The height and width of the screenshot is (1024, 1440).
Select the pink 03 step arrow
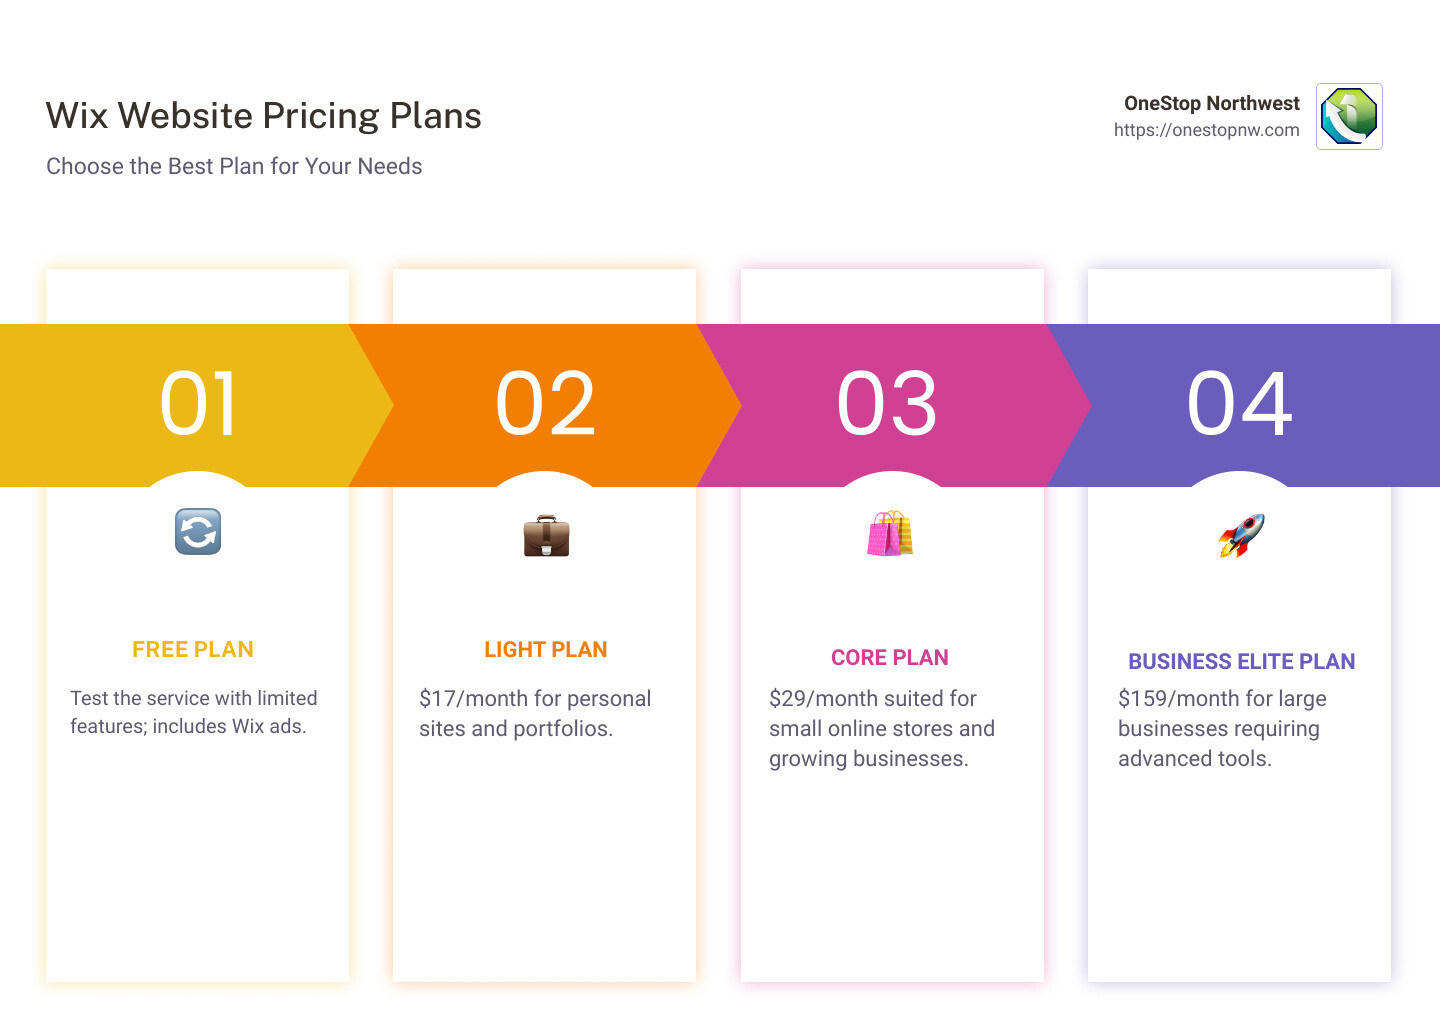[888, 405]
